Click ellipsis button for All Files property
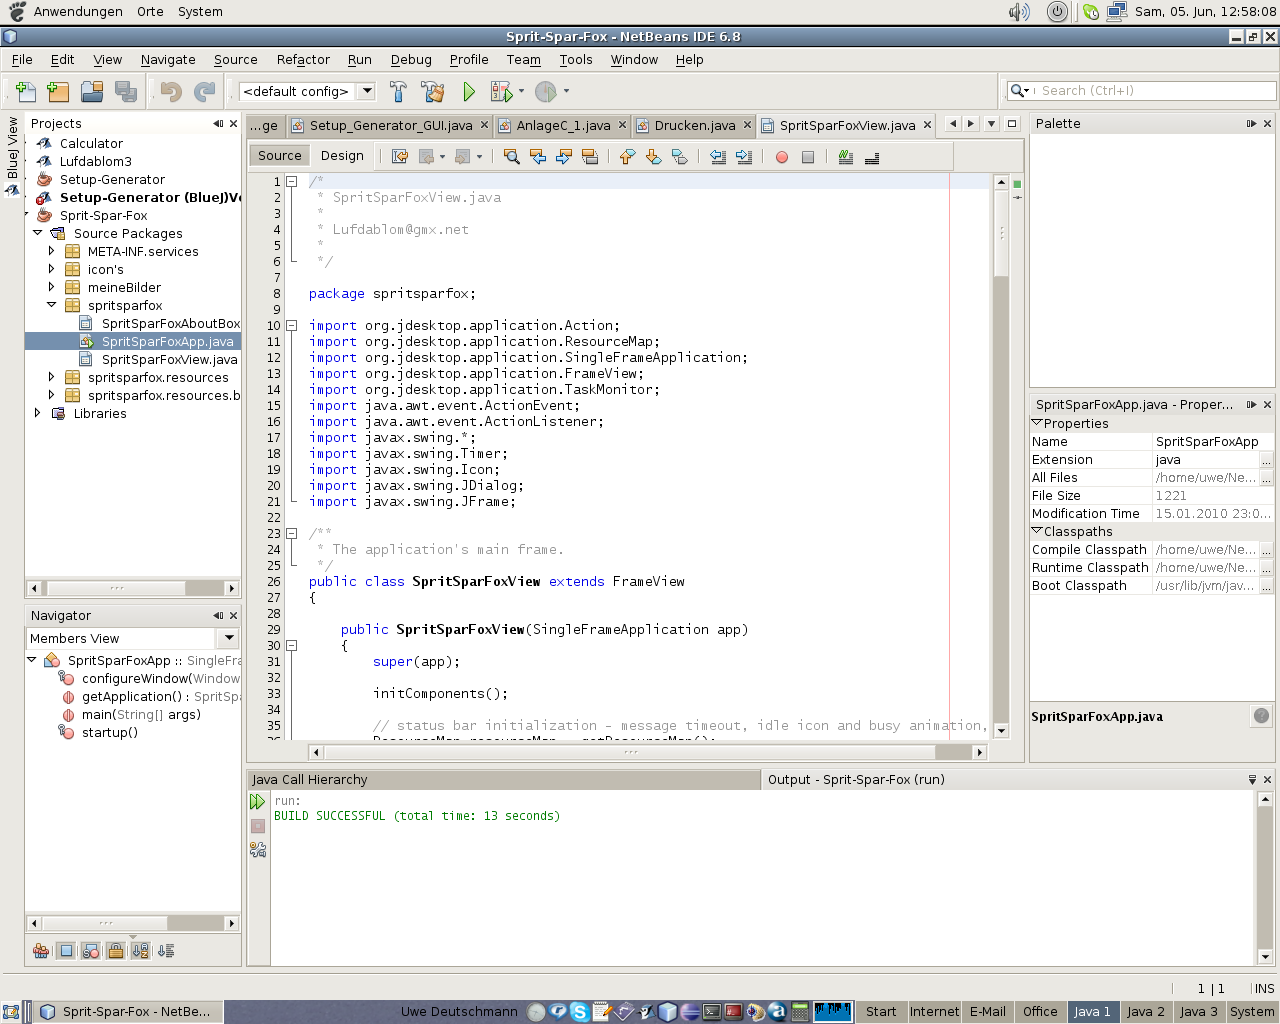The height and width of the screenshot is (1024, 1280). click(x=1266, y=478)
